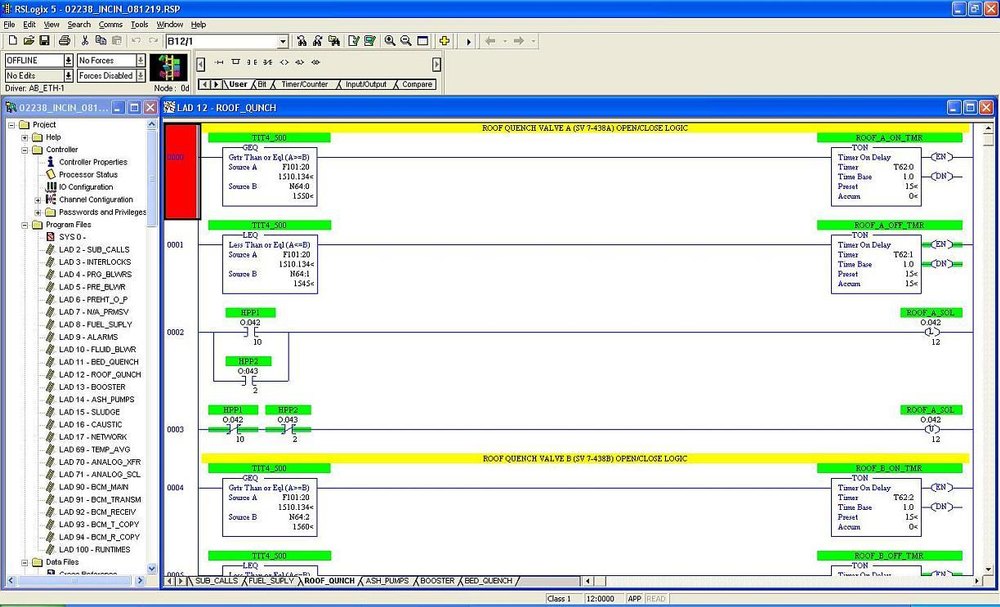Open the OFFLINE mode dropdown
This screenshot has height=607, width=1000.
click(67, 60)
